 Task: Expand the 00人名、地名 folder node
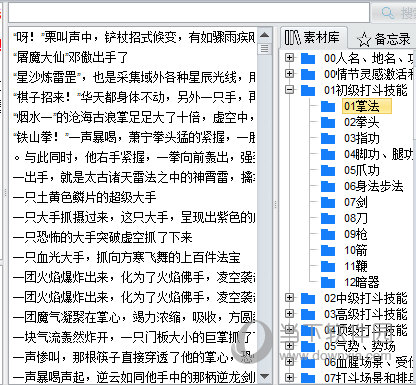click(x=290, y=58)
